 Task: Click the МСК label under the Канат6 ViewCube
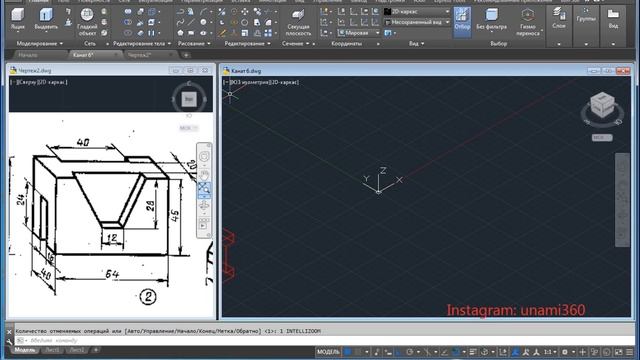tap(602, 138)
